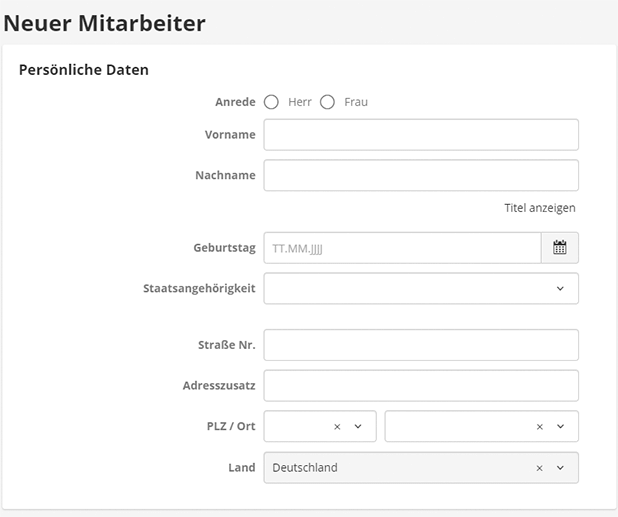Select the Herr radio button

[271, 102]
